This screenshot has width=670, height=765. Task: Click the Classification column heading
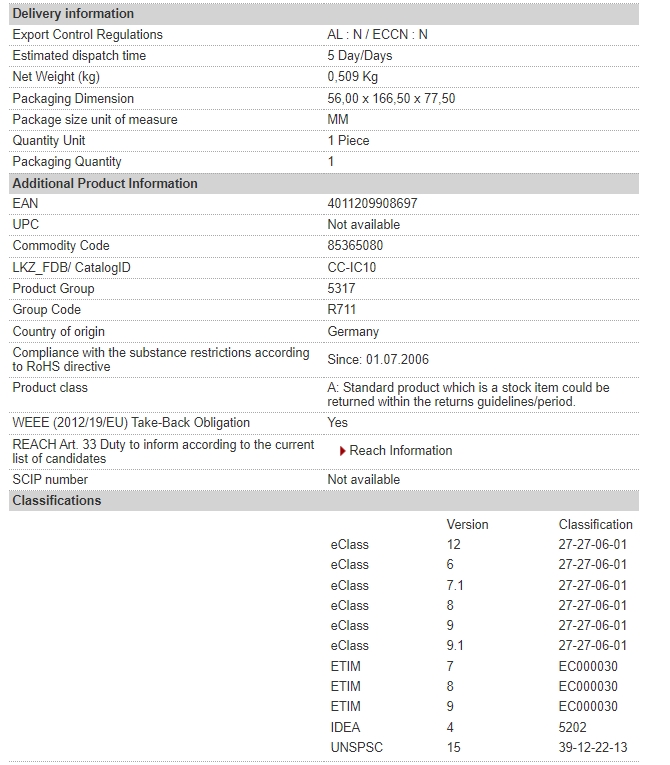[x=595, y=524]
